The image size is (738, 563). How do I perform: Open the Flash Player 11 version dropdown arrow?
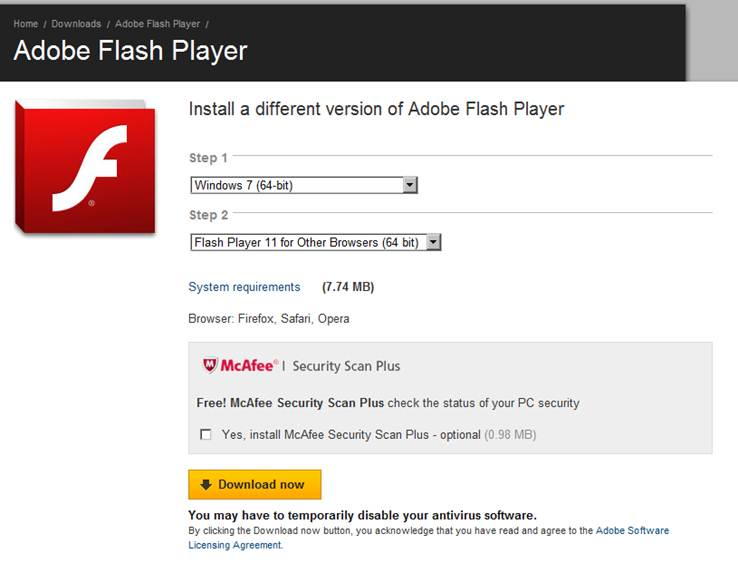(433, 242)
